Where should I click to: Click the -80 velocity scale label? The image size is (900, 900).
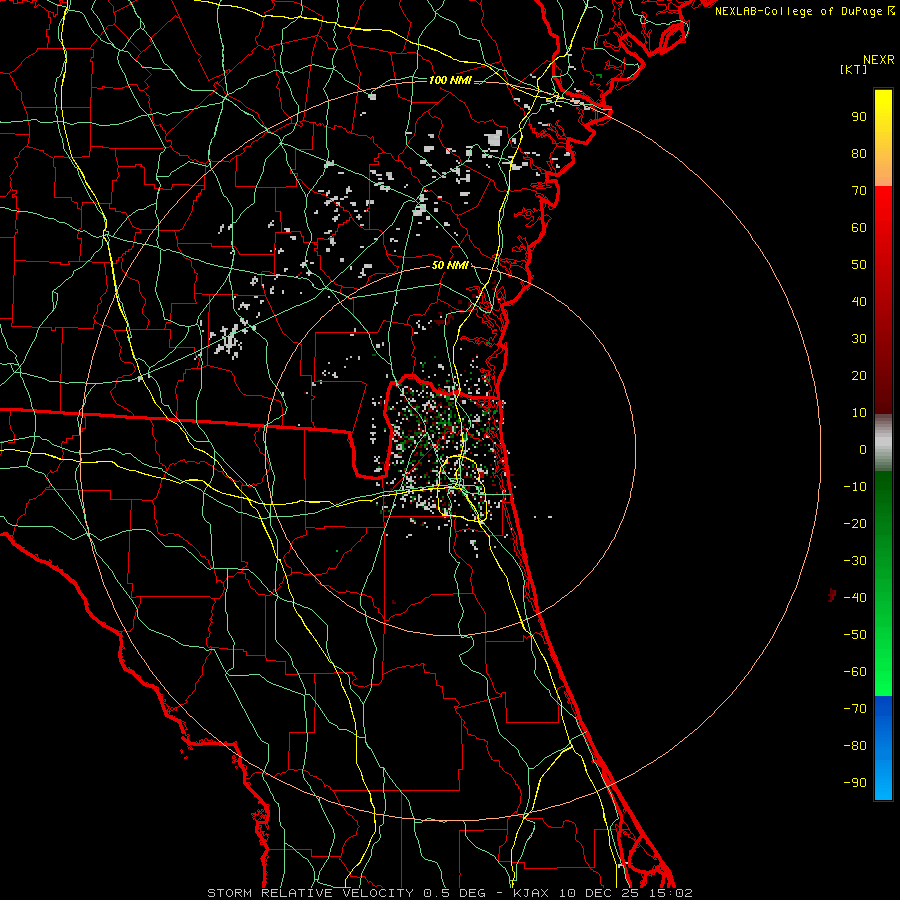[855, 746]
